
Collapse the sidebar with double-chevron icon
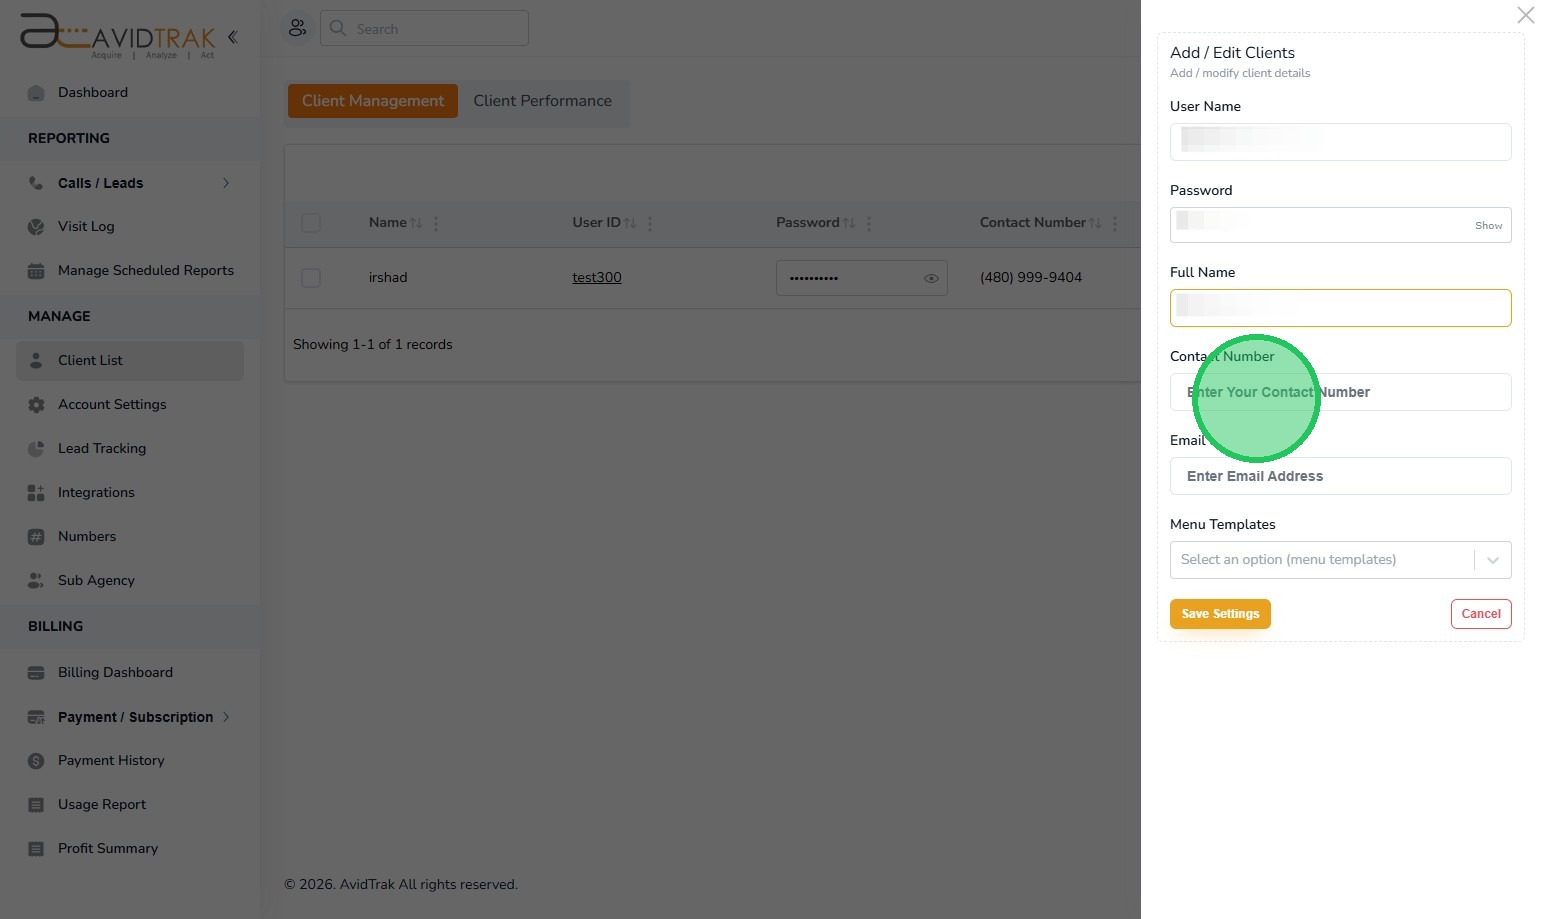[x=232, y=37]
